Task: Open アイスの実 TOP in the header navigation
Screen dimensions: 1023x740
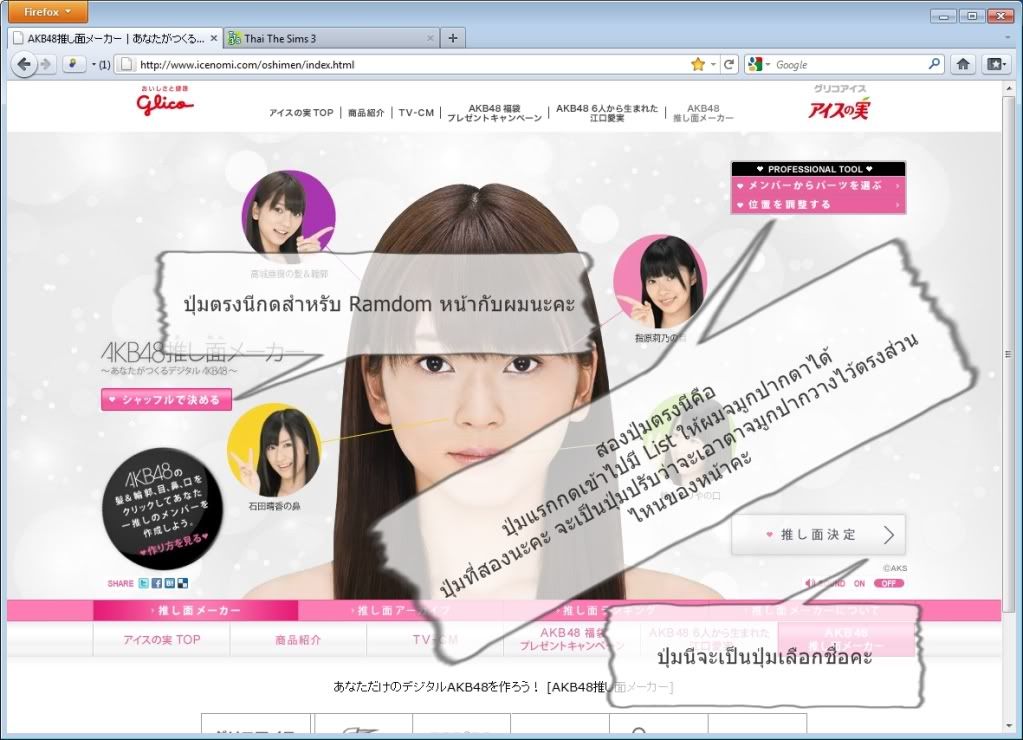Action: point(301,113)
